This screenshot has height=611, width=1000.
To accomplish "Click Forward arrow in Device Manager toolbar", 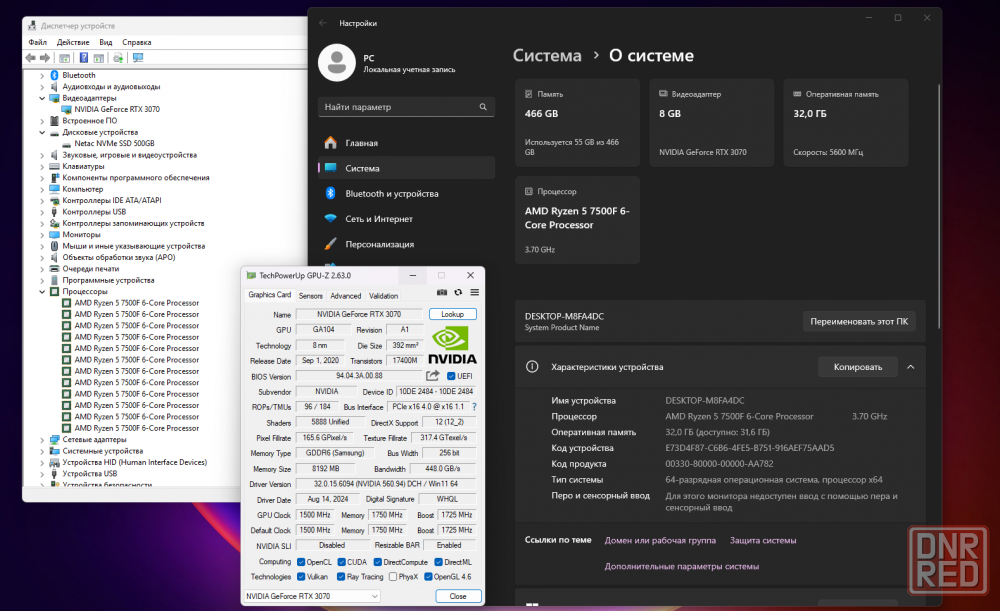I will tap(45, 58).
